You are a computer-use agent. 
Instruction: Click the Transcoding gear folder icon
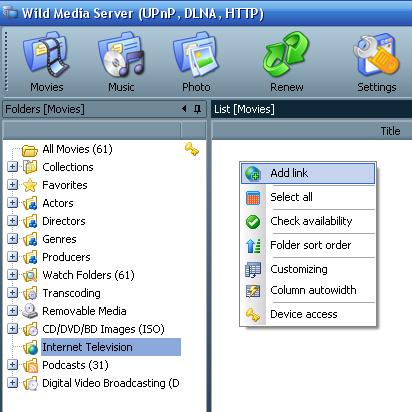pos(30,293)
